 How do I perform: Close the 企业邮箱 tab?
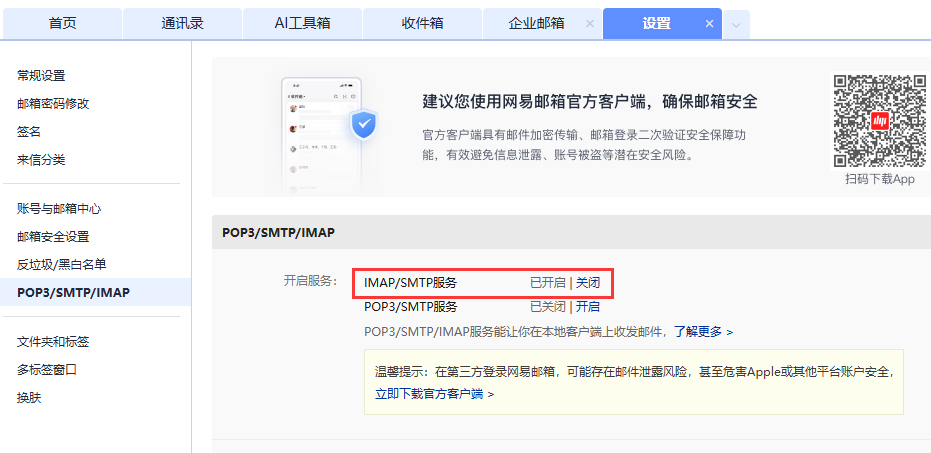tap(590, 24)
